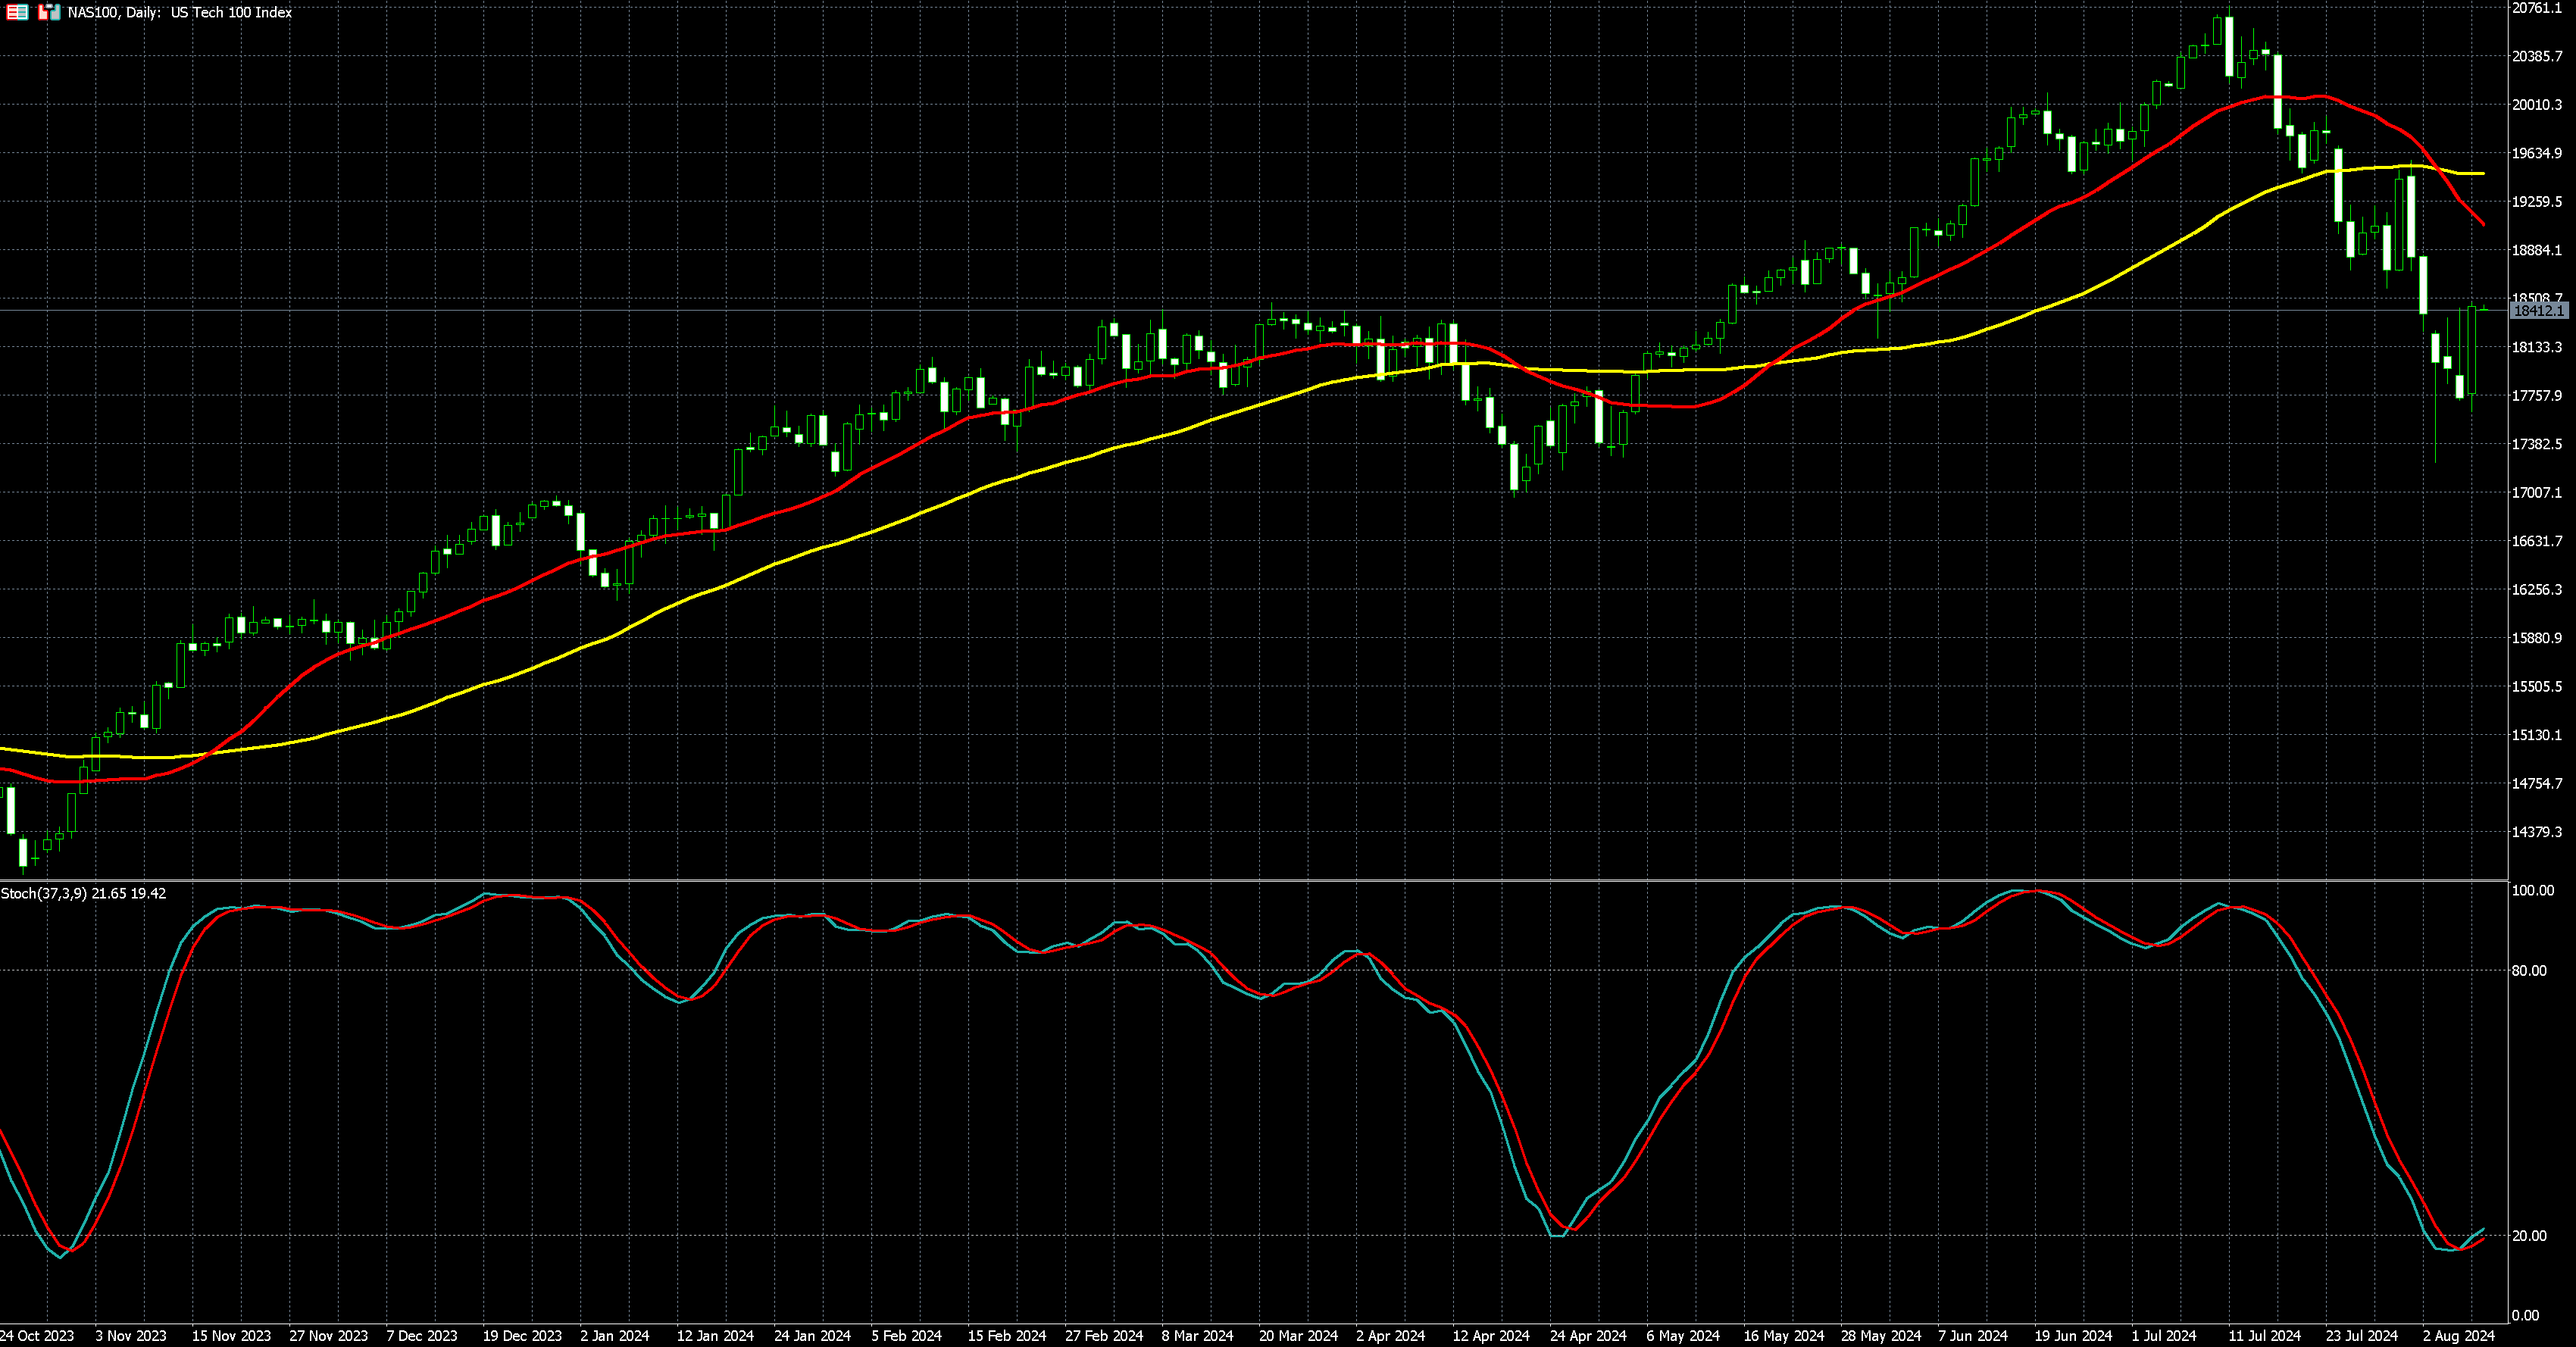Select the 20.00 stochastic level label
This screenshot has width=2576, height=1347.
pos(2529,1236)
